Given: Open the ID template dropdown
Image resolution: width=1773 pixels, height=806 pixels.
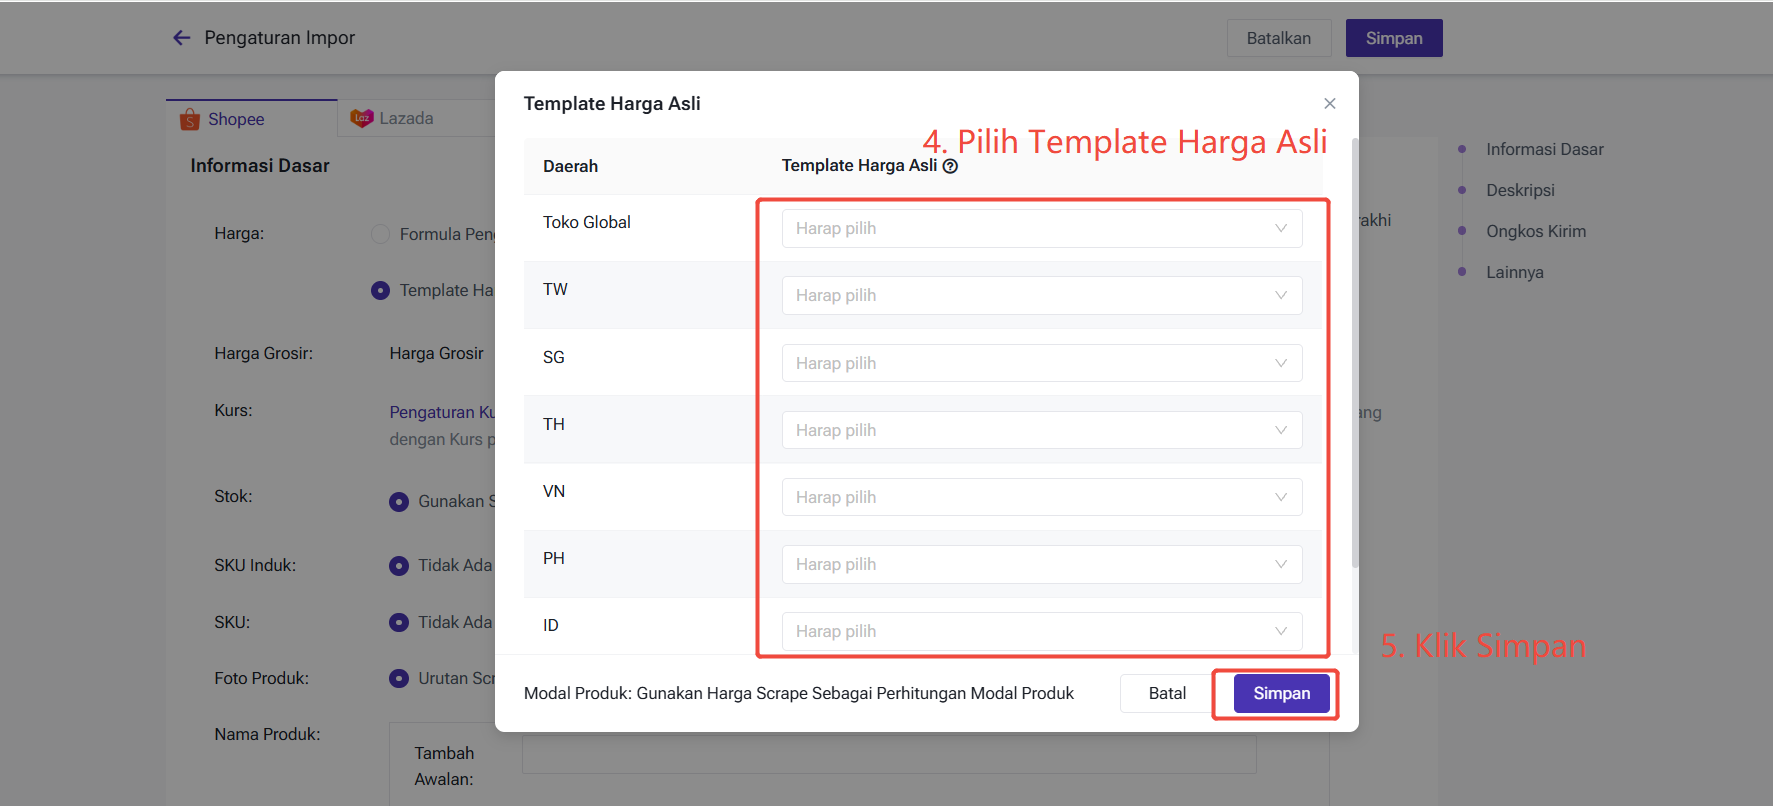Looking at the screenshot, I should (1041, 631).
